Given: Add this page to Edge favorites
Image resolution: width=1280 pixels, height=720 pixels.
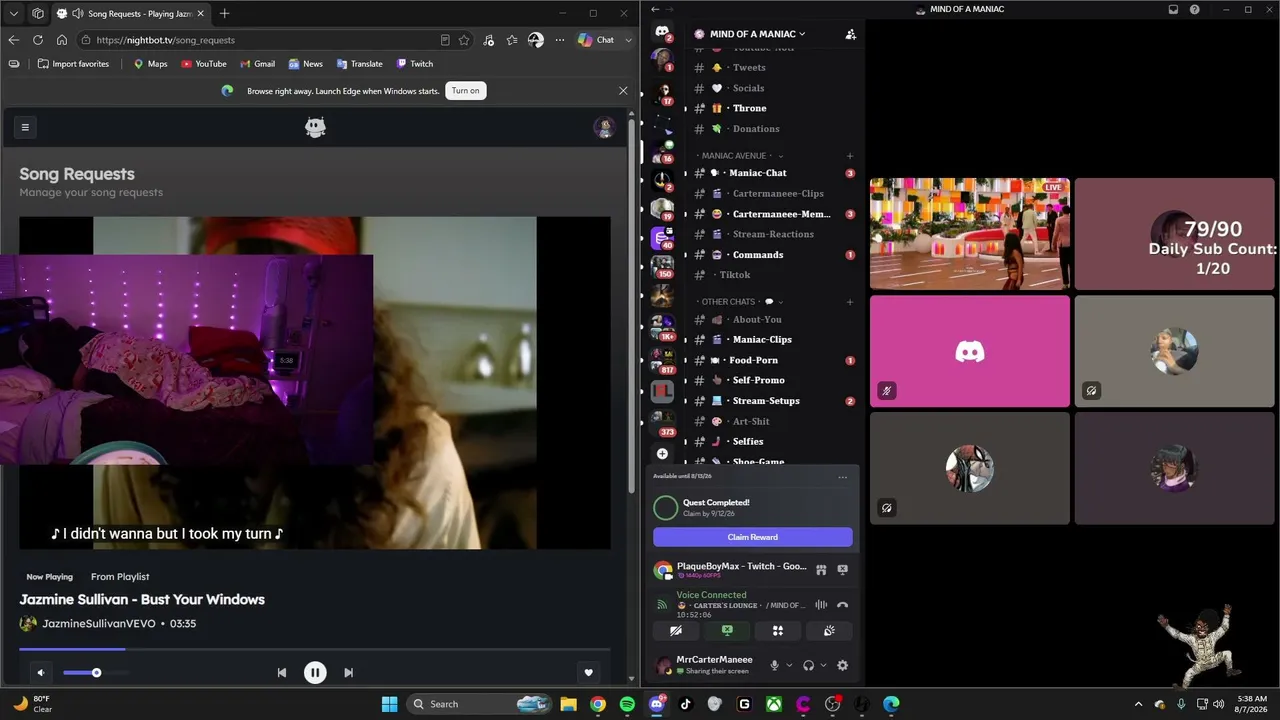Looking at the screenshot, I should click(464, 40).
